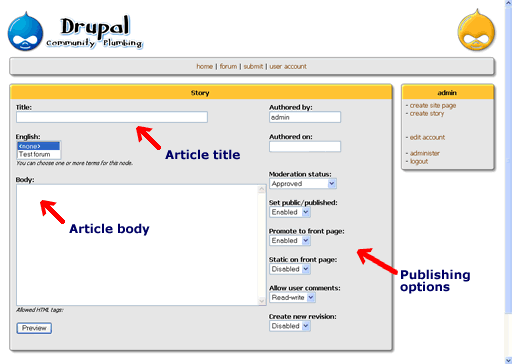512x364 pixels.
Task: Focus the Authored on field
Action: [305, 146]
